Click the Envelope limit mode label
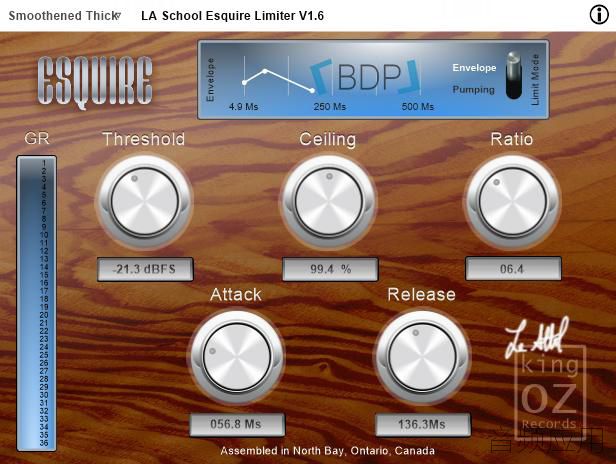Image resolution: width=616 pixels, height=464 pixels. point(474,68)
